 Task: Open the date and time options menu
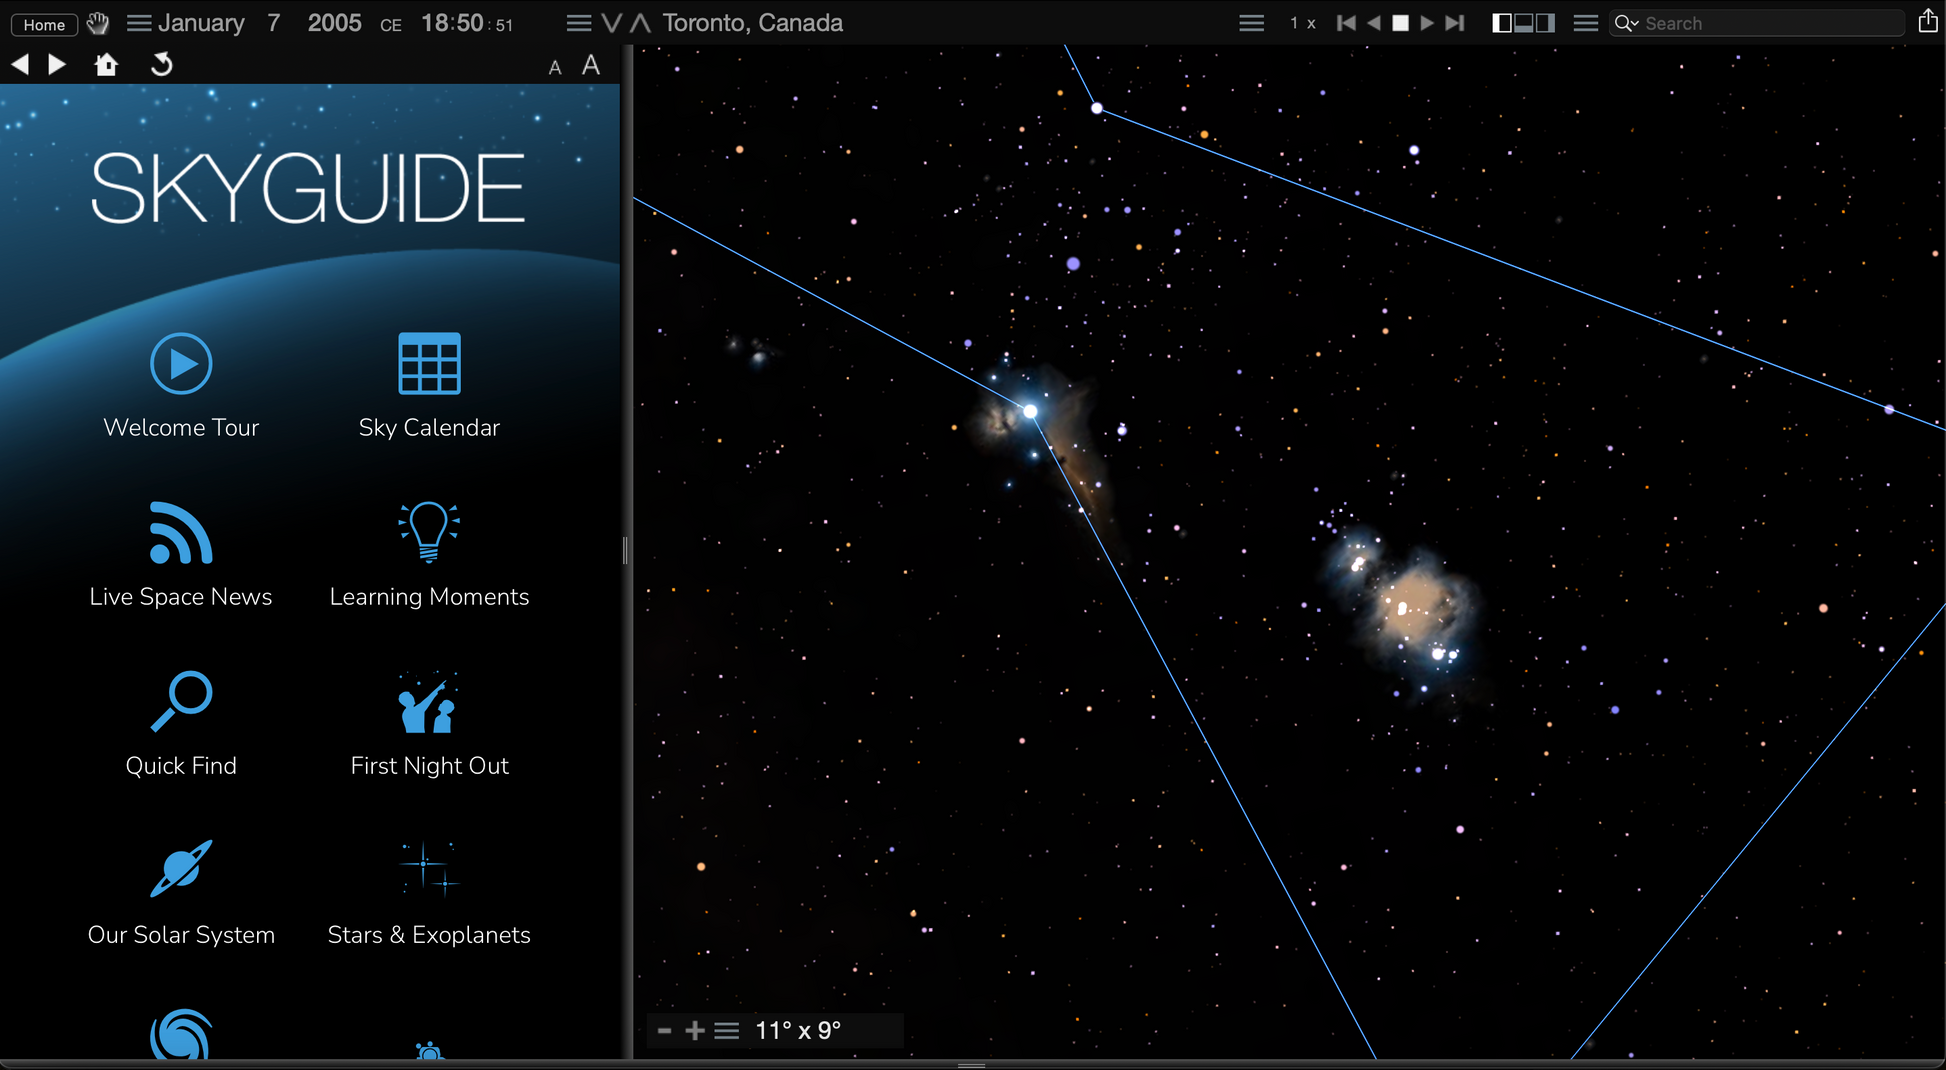[139, 23]
